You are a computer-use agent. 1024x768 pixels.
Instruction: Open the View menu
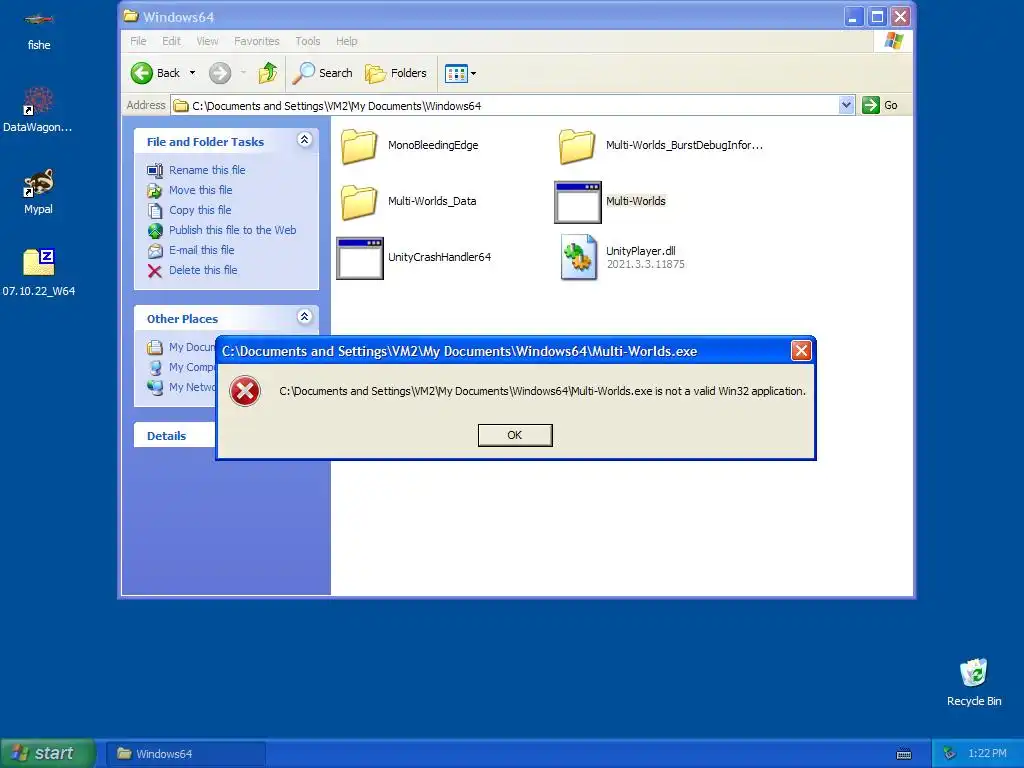(207, 41)
